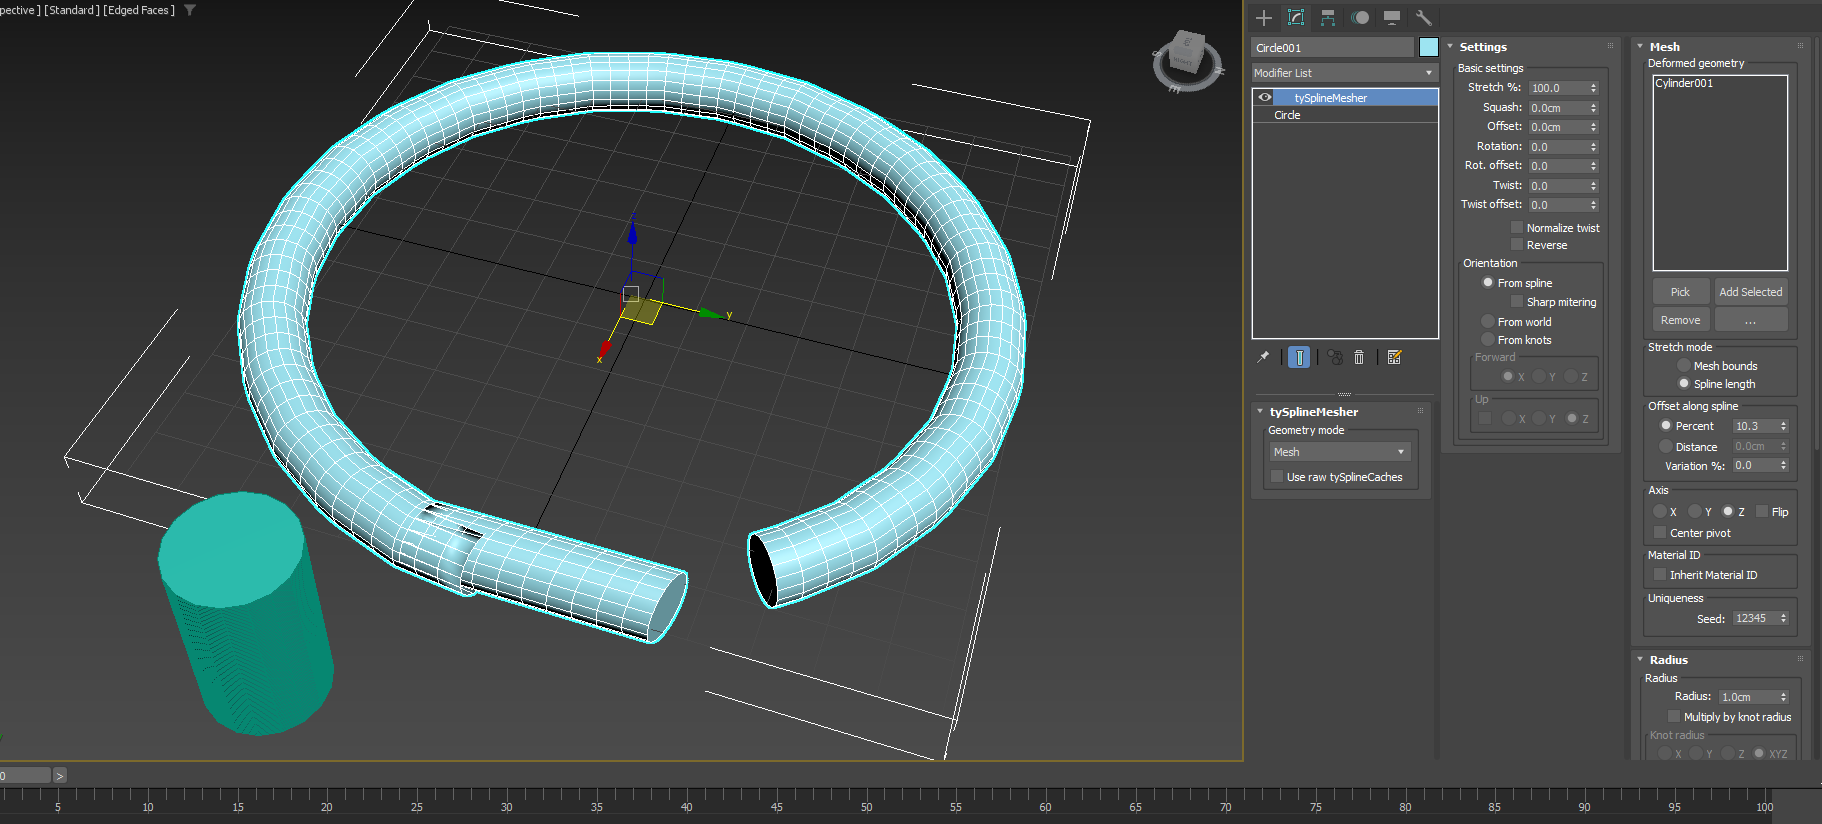Select Circle in the modifier stack

(1287, 115)
